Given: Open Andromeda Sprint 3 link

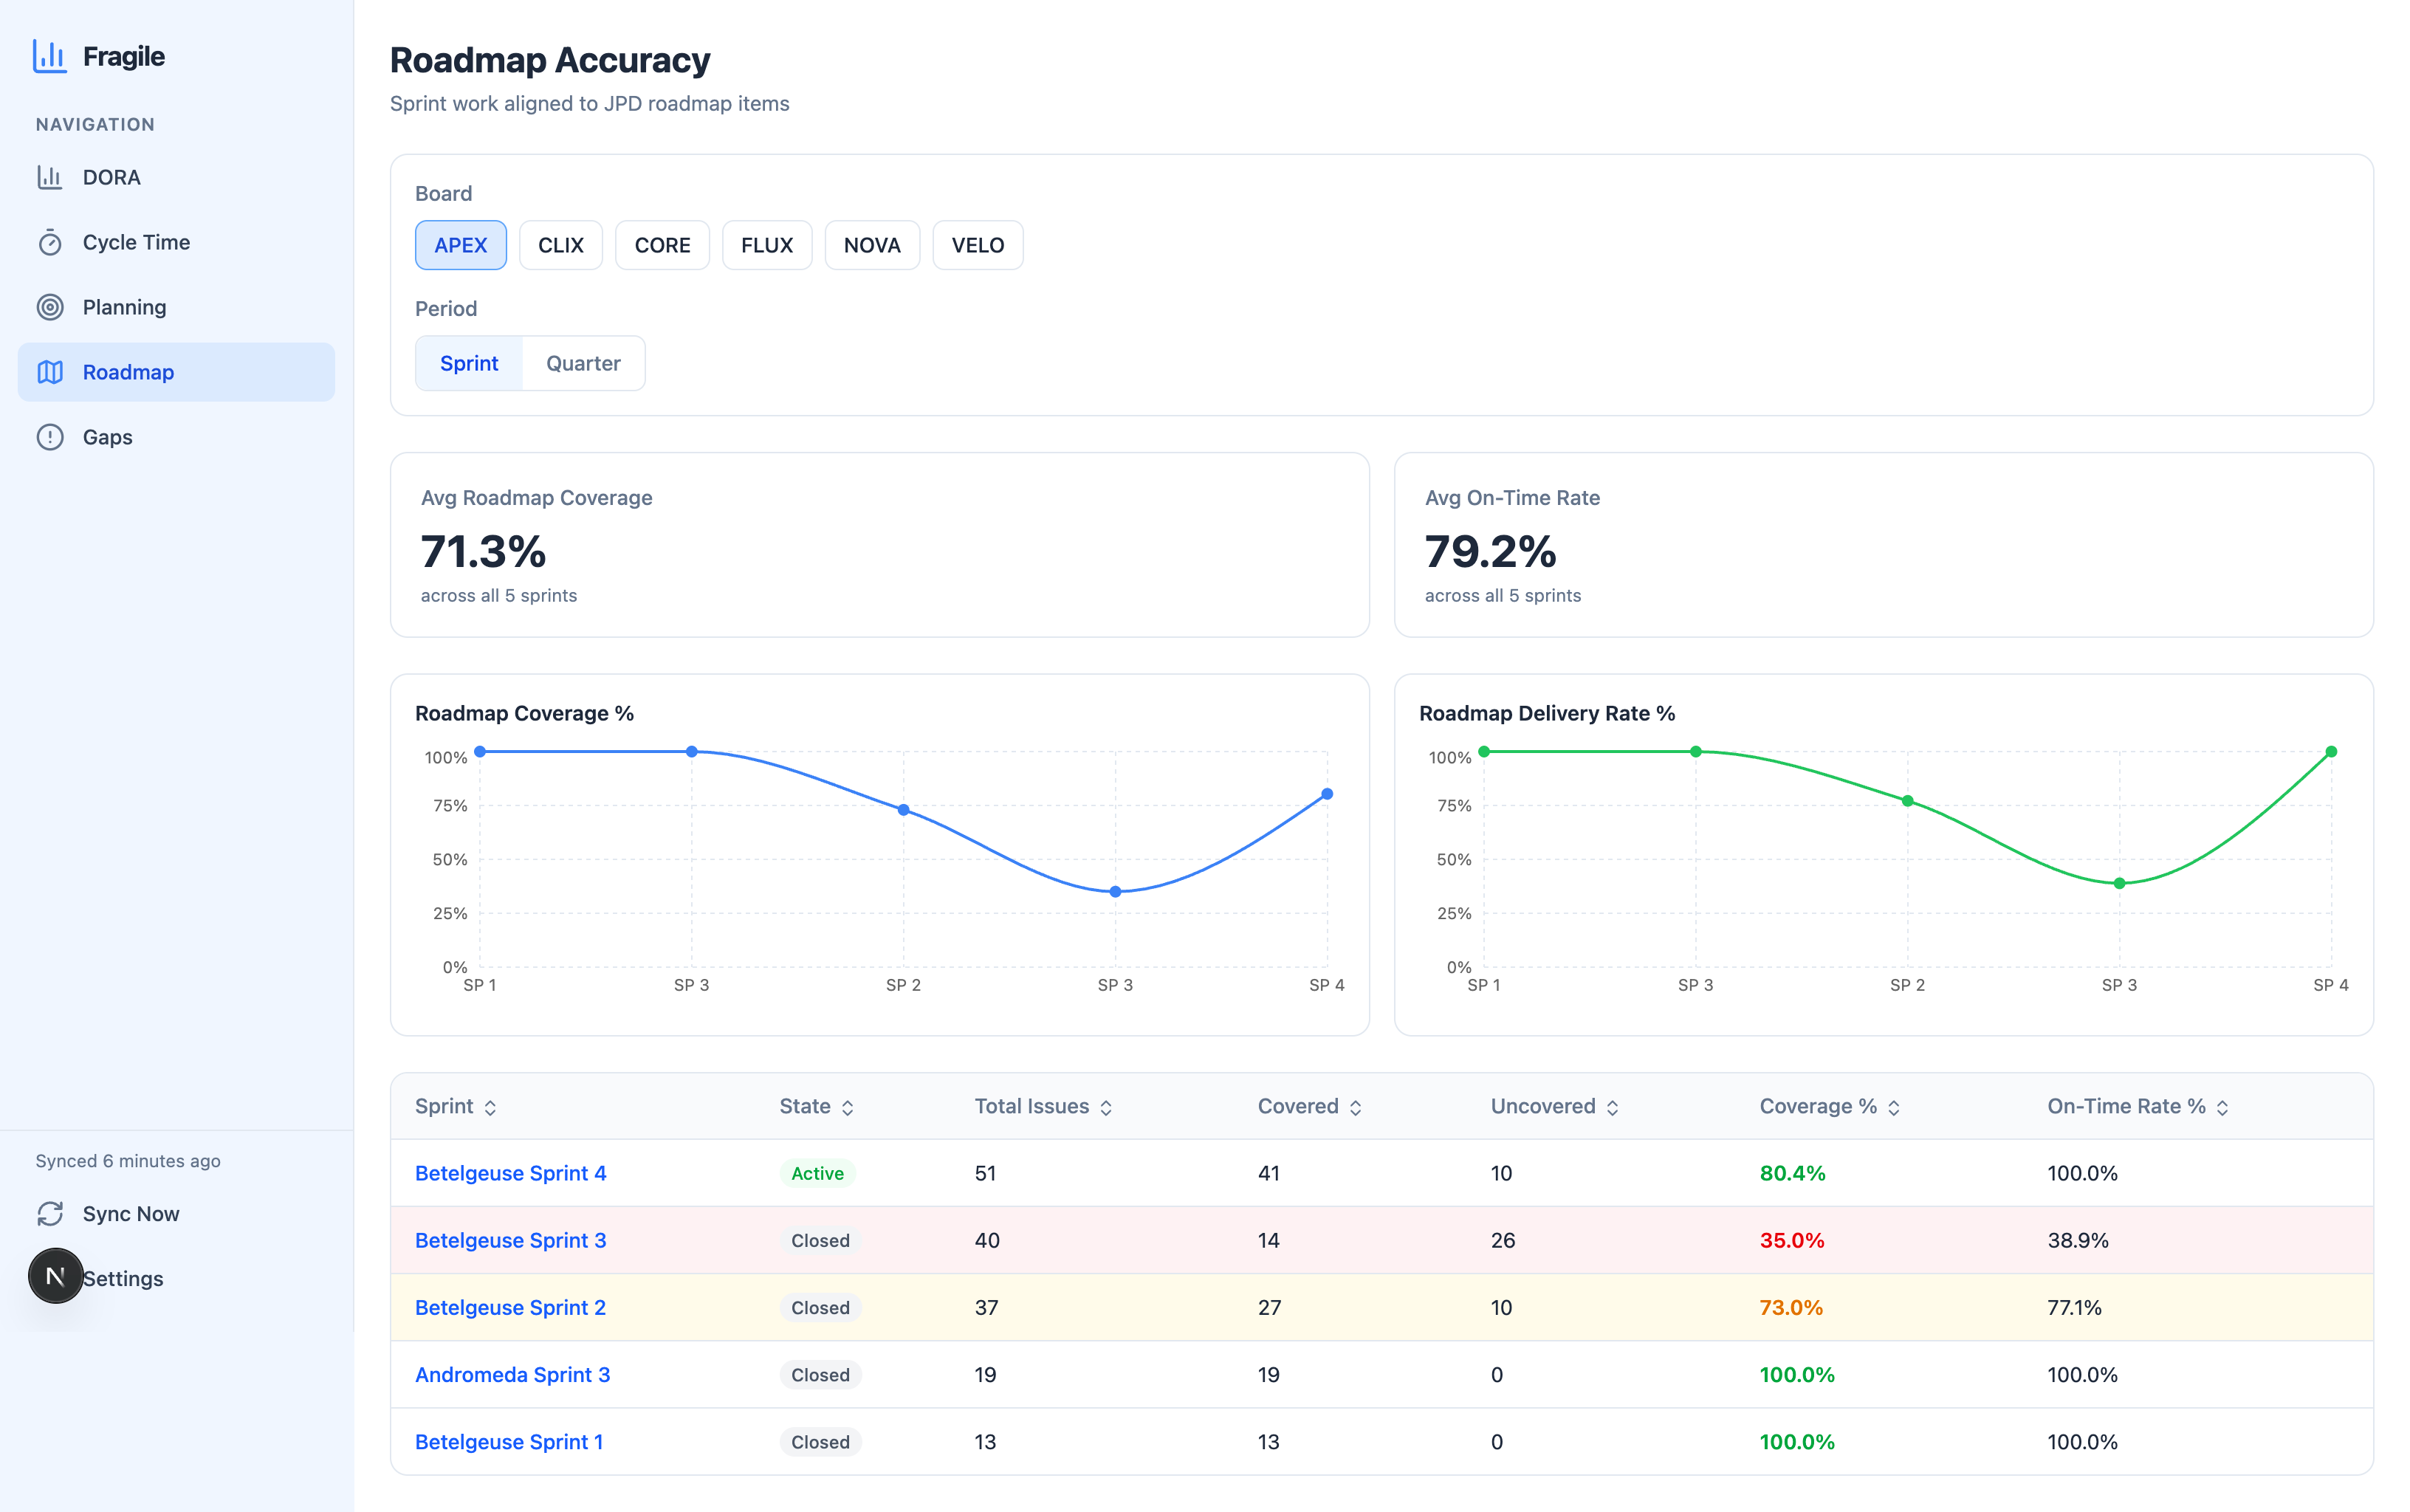Looking at the screenshot, I should click(x=512, y=1374).
